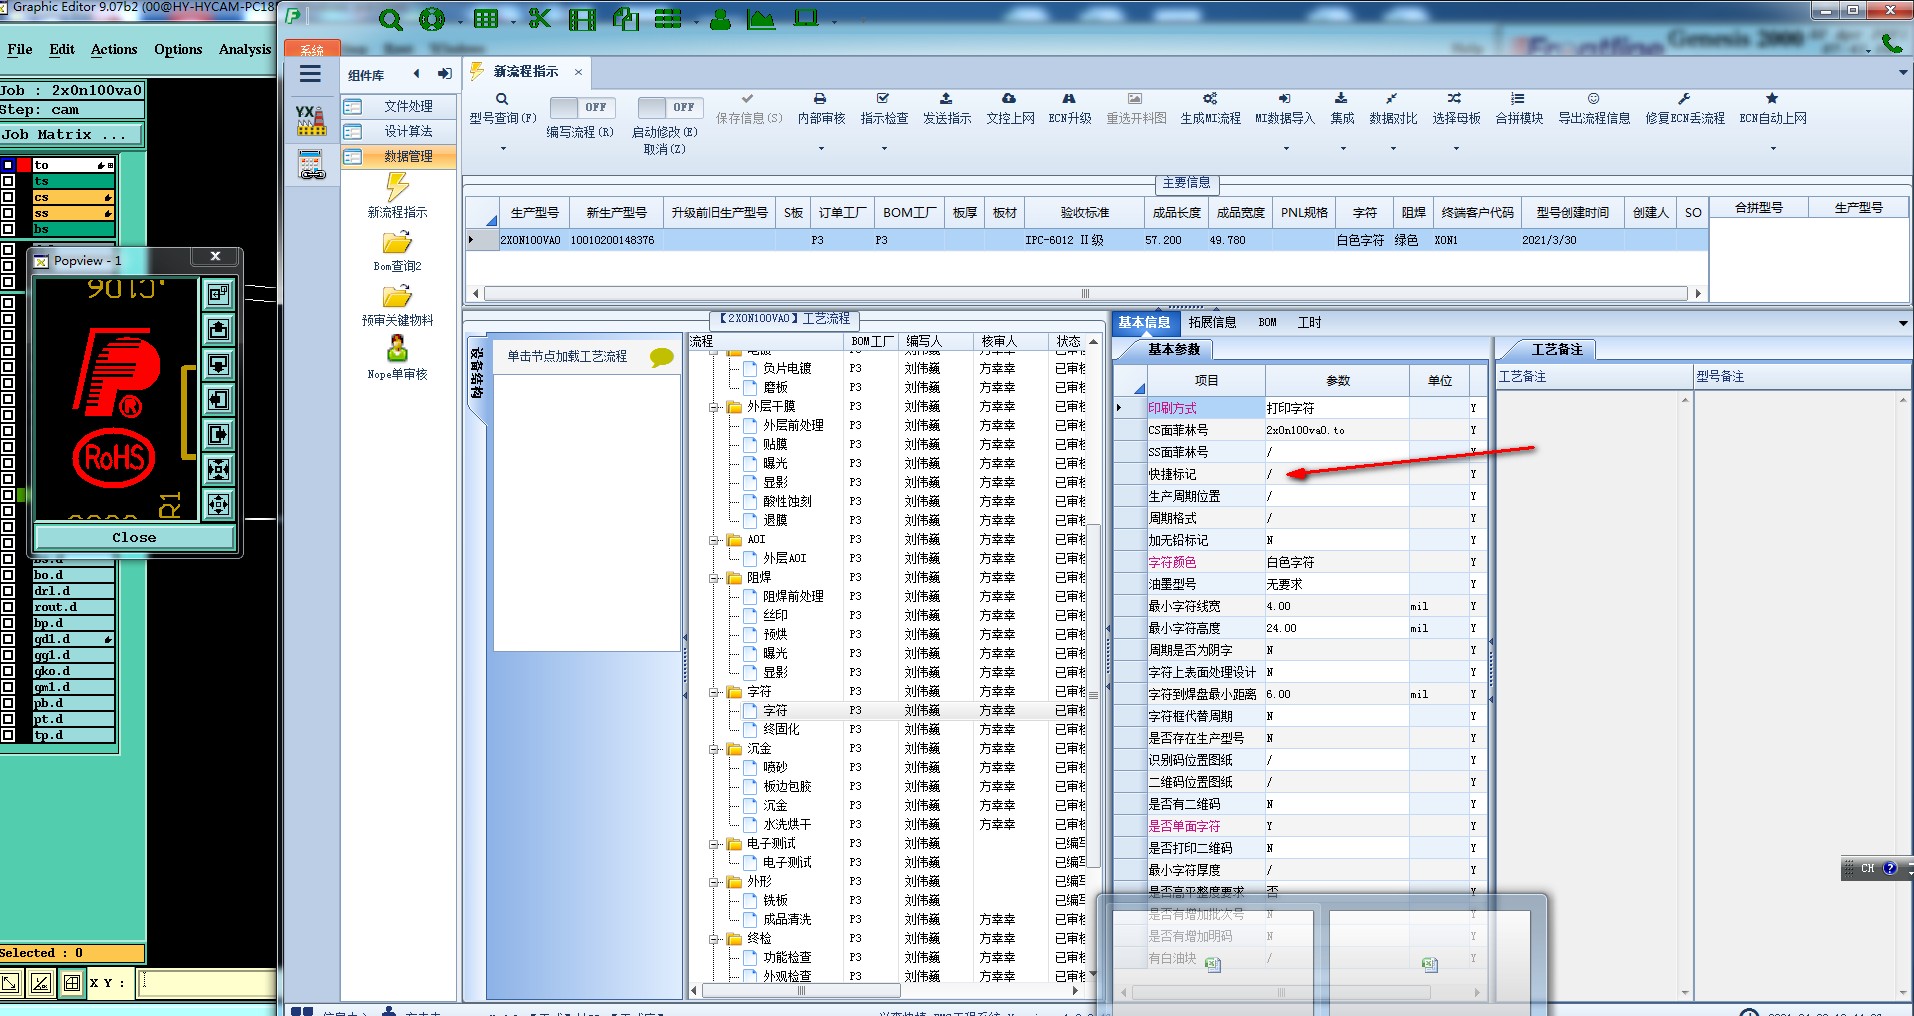
Task: Open the Actions menu in Graphic Editor
Action: coord(114,49)
